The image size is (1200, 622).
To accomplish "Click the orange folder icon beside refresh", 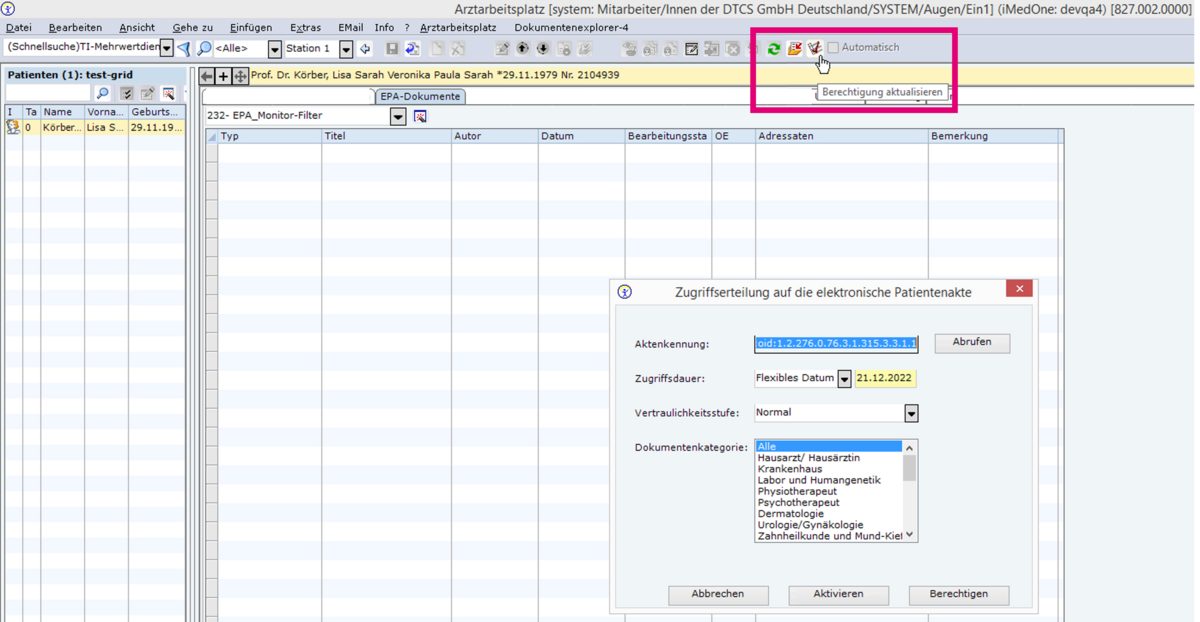I will click(794, 48).
